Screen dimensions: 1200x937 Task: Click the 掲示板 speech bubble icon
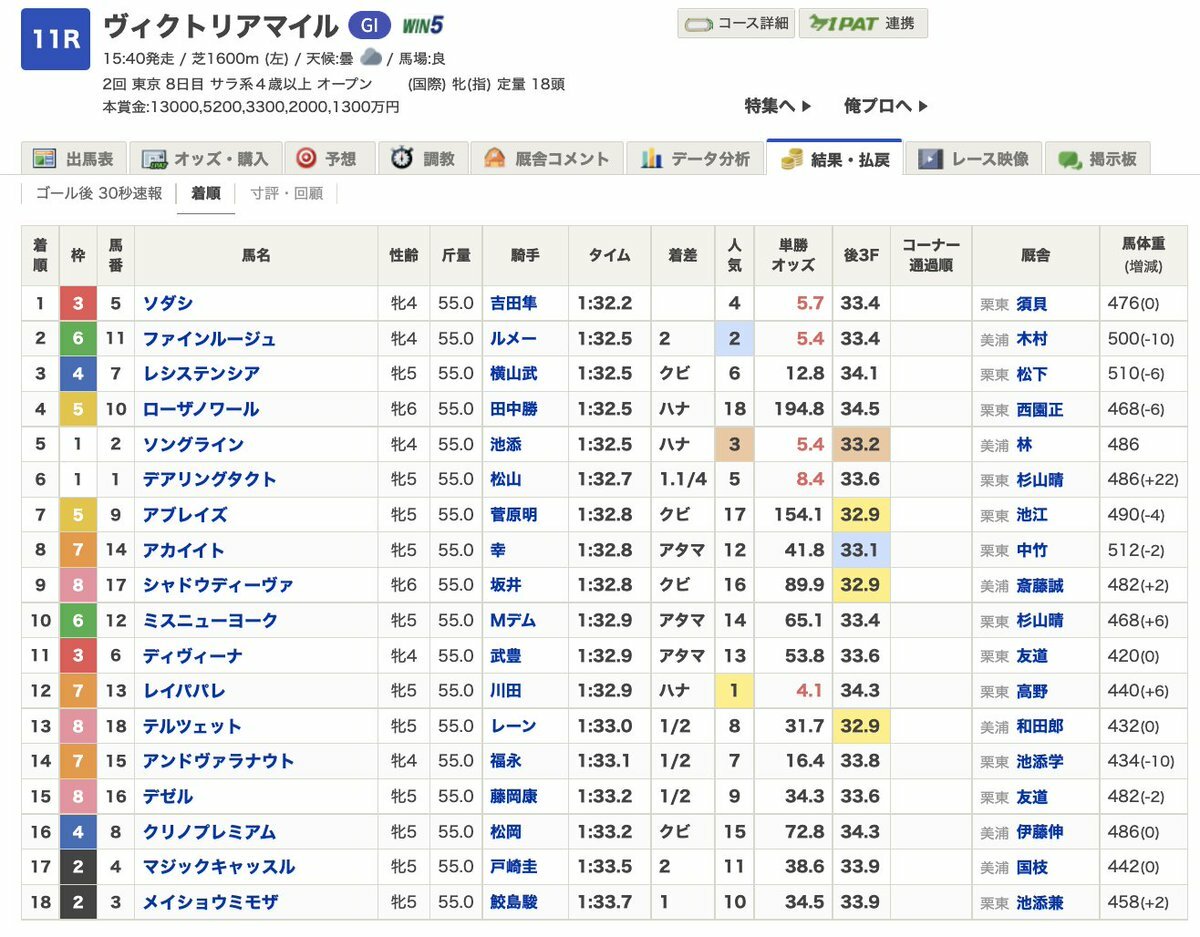(x=1069, y=158)
